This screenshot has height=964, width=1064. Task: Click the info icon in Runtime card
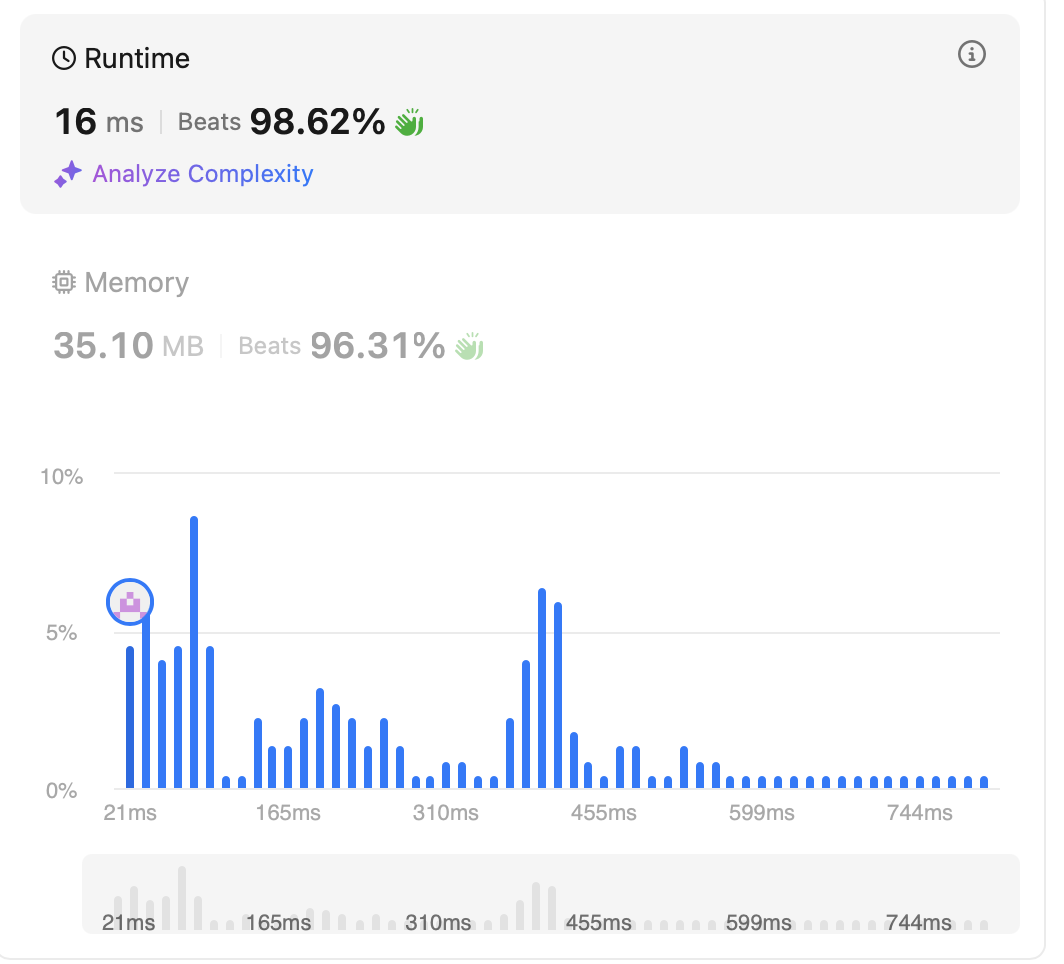point(971,55)
